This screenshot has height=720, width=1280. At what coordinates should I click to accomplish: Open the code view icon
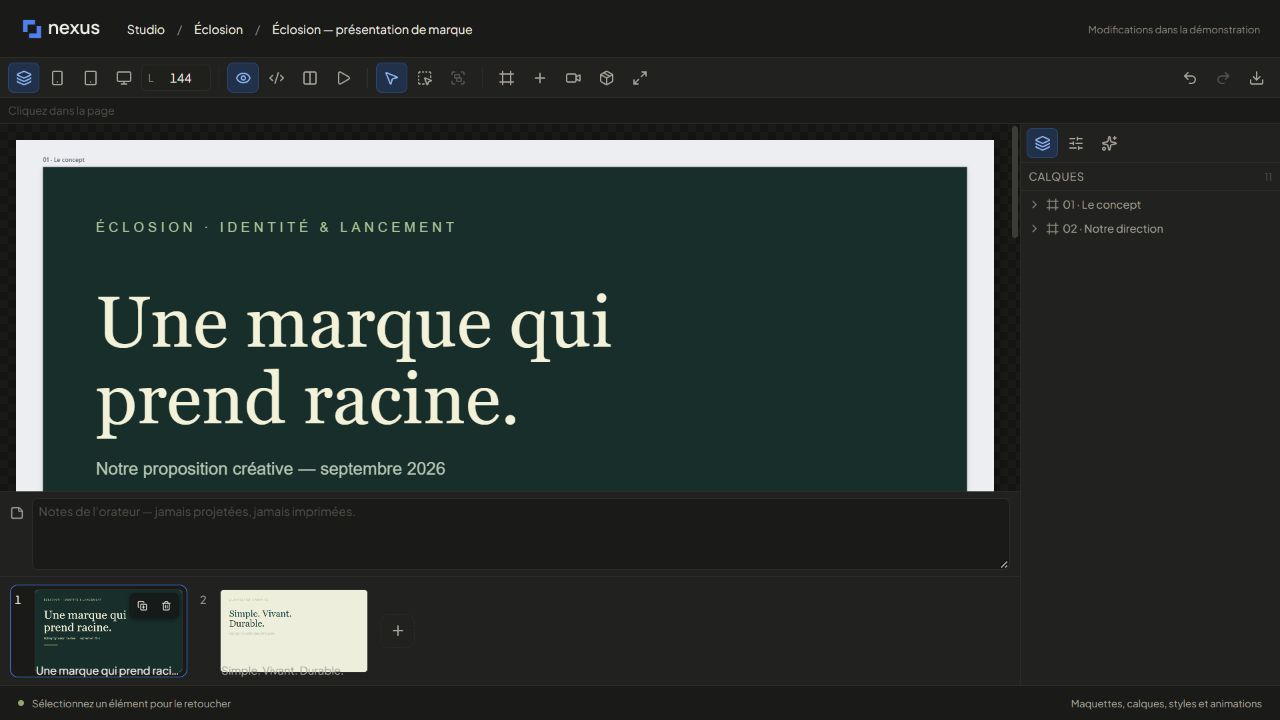(x=277, y=78)
